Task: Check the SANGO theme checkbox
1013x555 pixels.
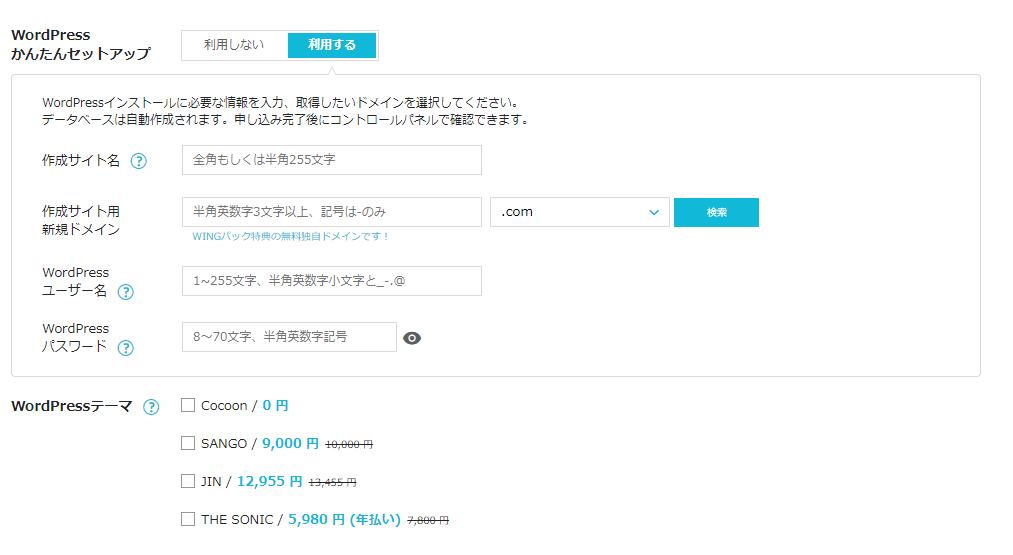Action: (x=188, y=443)
